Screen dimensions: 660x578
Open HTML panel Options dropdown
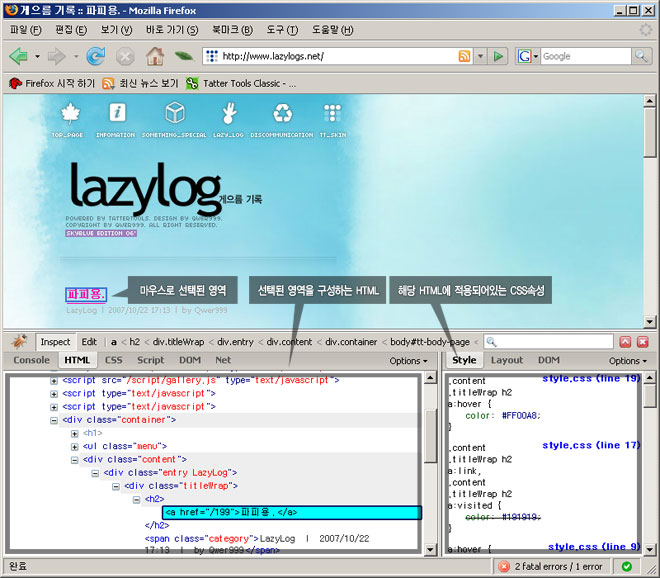pyautogui.click(x=408, y=361)
